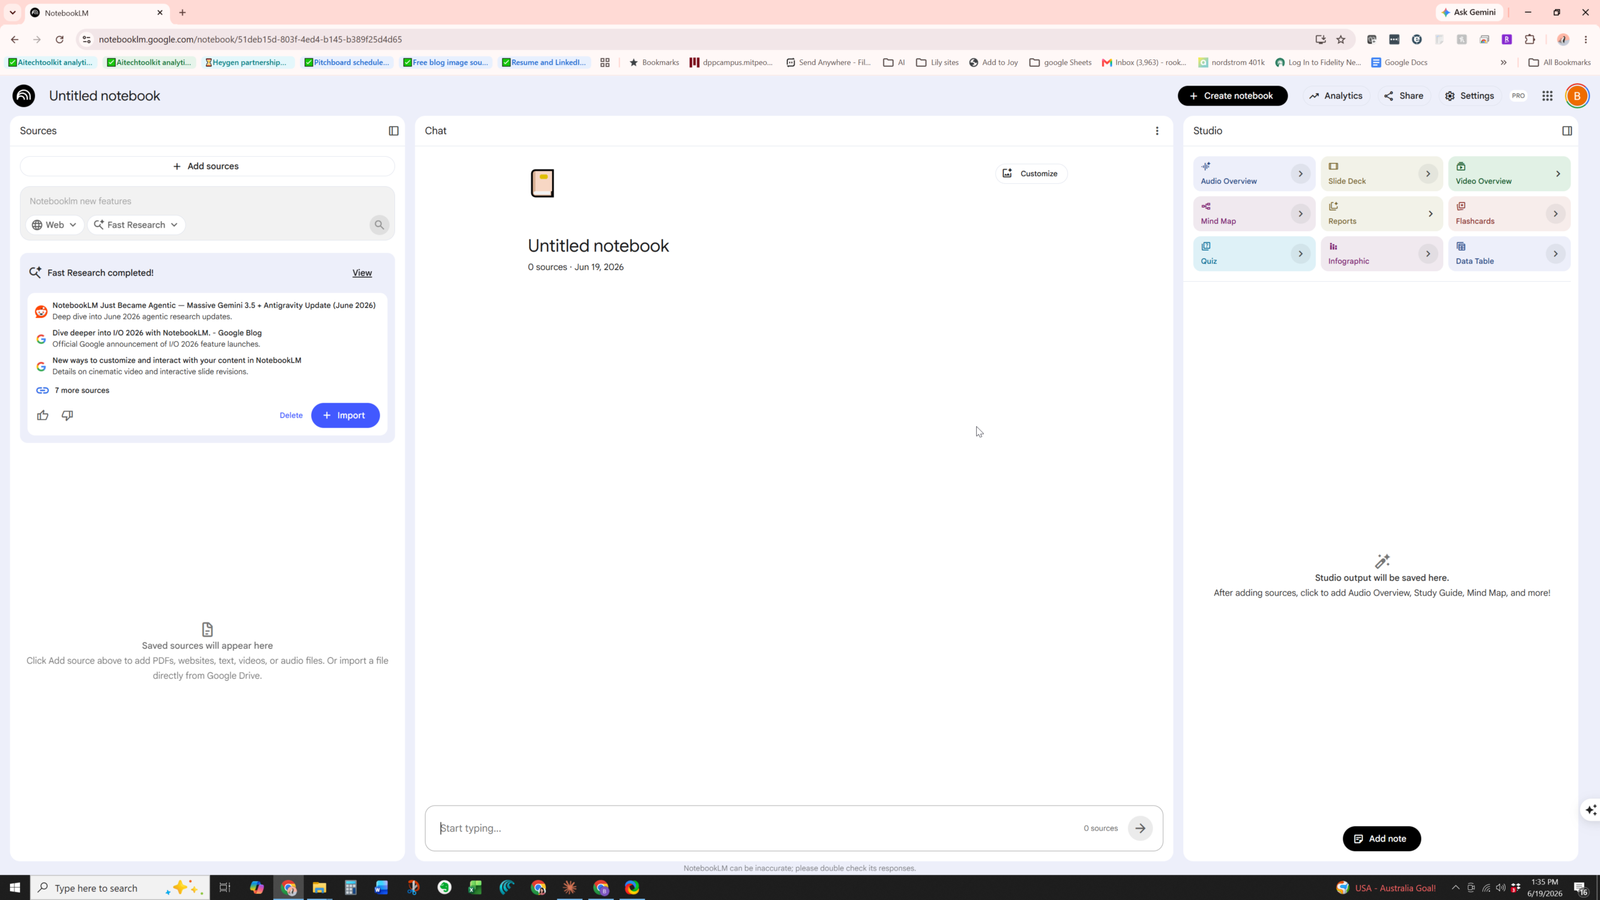
Task: Click the notebook emoji icon
Action: click(542, 183)
